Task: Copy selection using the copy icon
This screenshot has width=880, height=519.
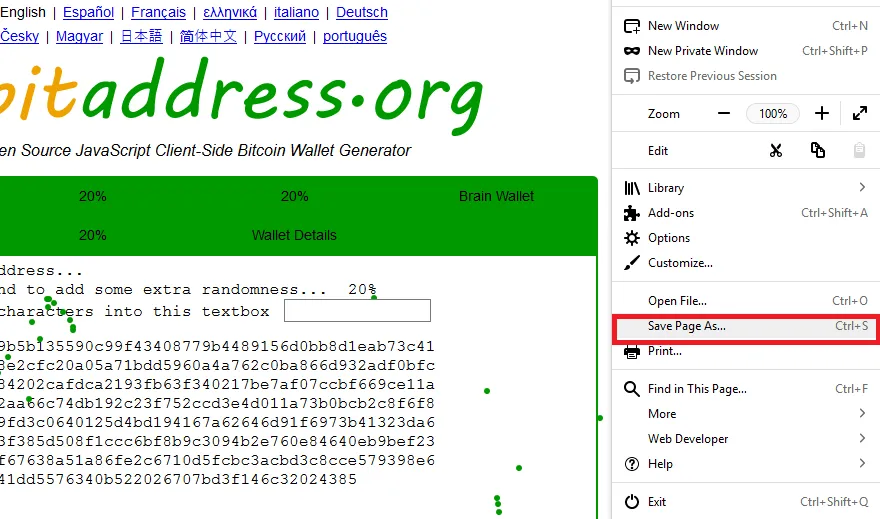Action: click(x=818, y=150)
